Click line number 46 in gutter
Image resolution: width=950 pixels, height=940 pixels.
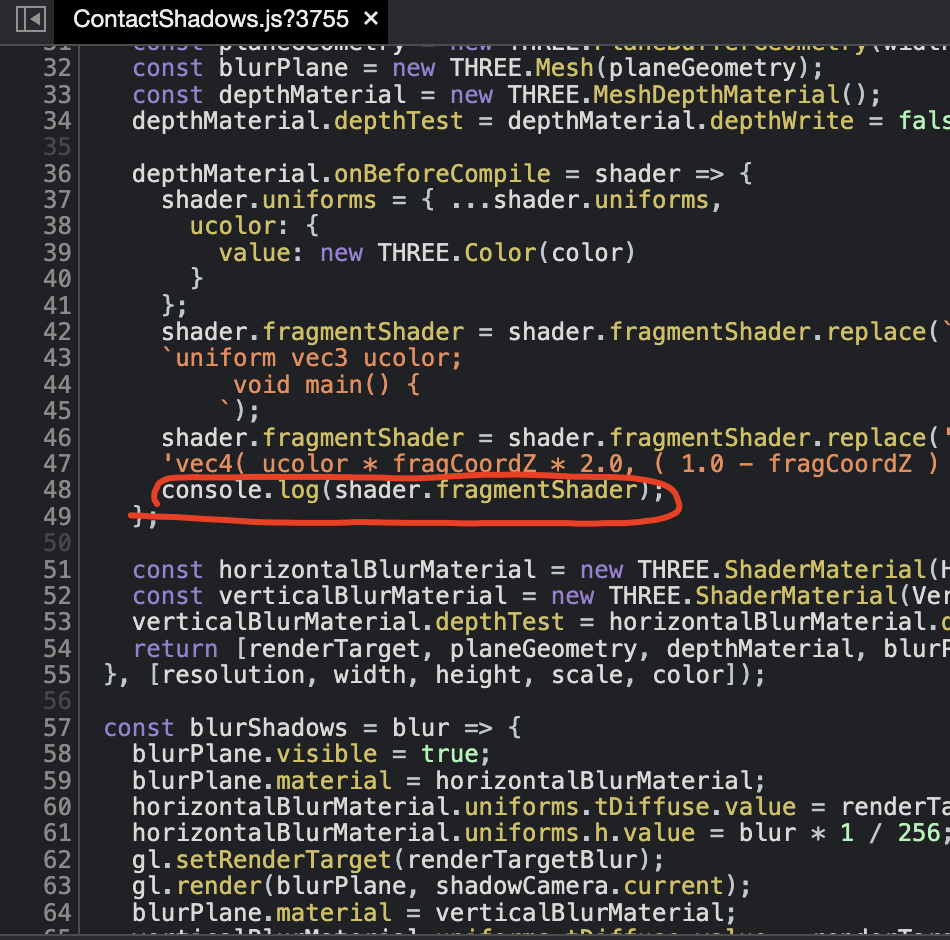(58, 438)
